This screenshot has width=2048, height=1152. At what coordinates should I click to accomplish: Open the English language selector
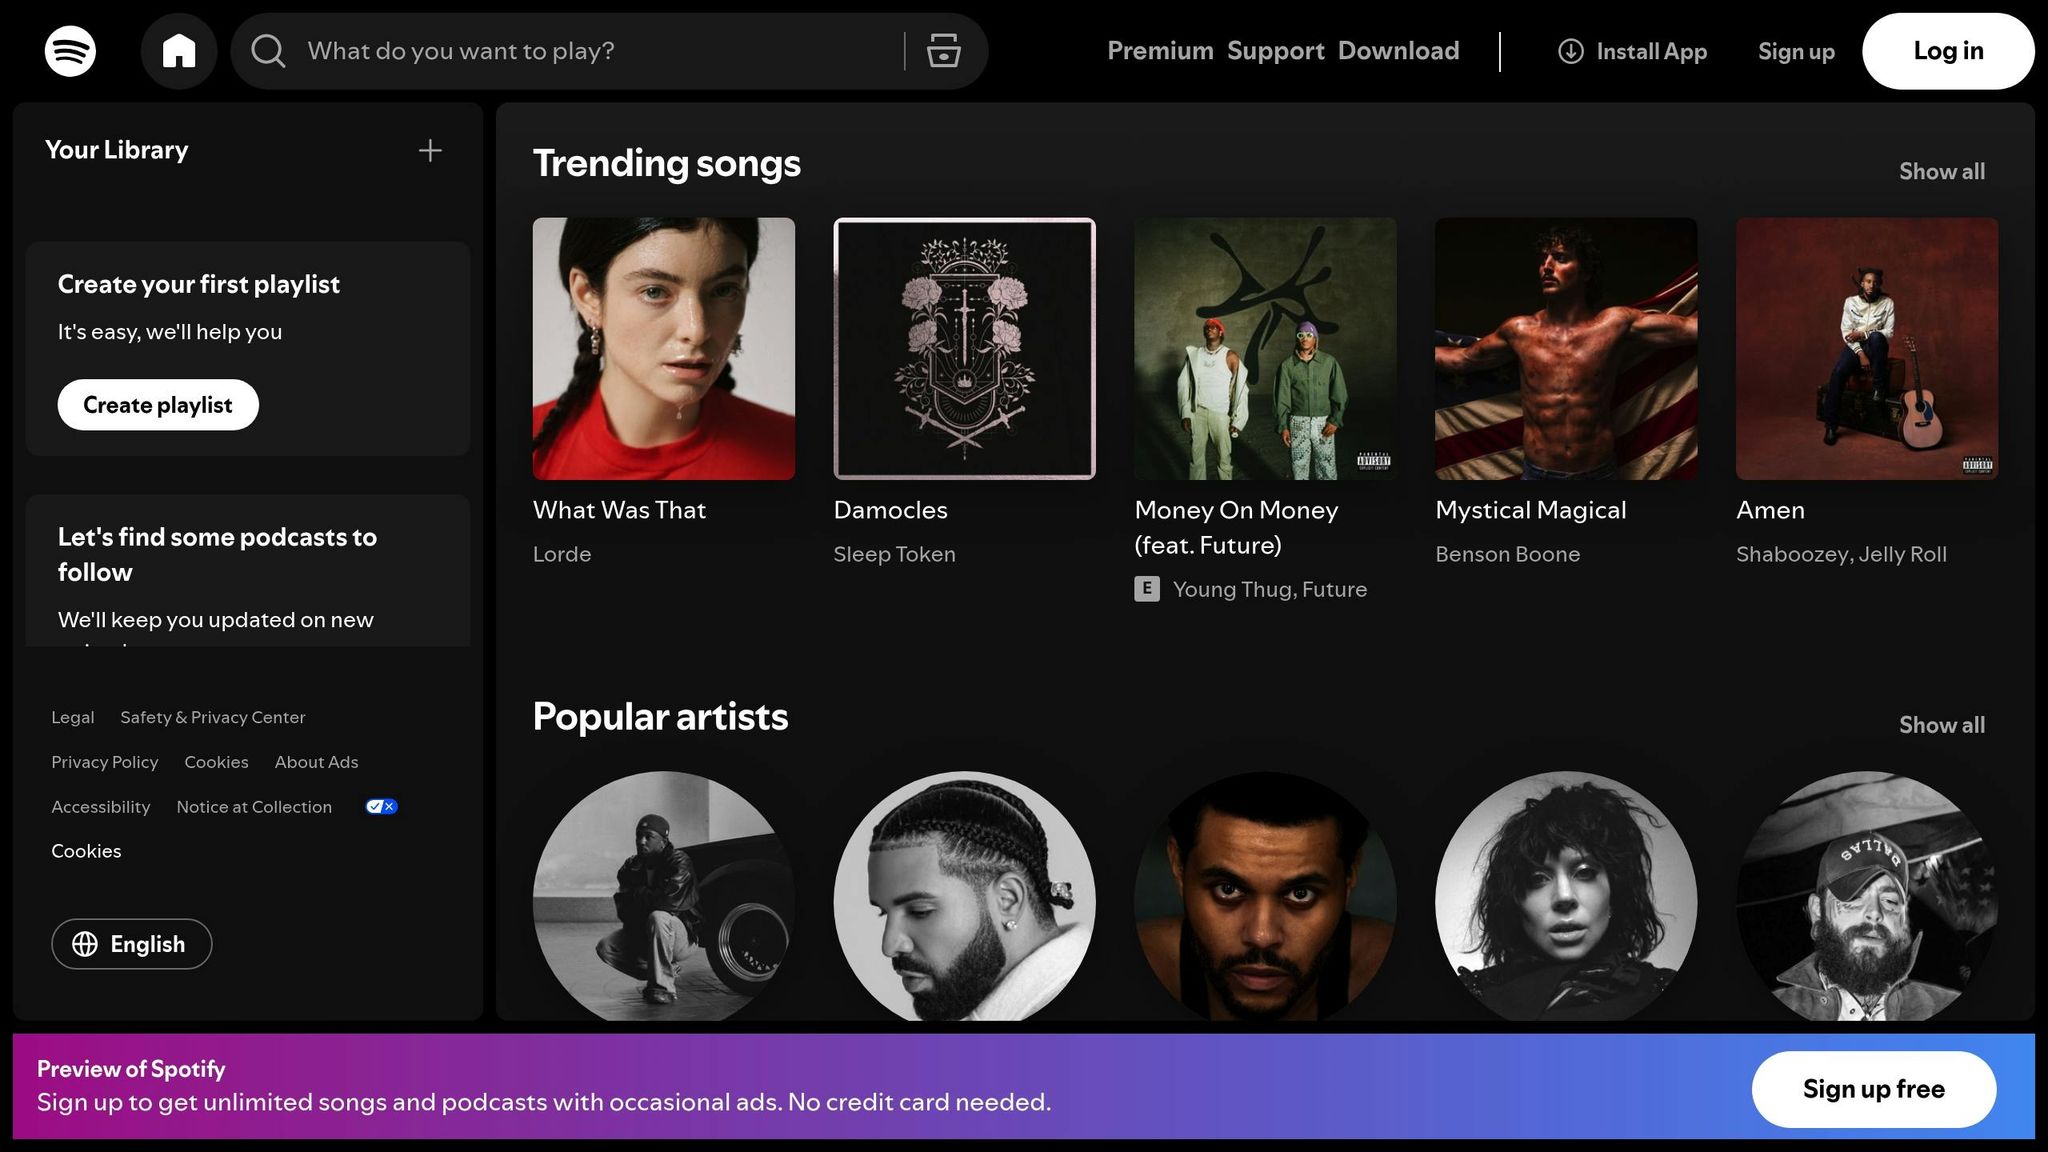coord(132,944)
